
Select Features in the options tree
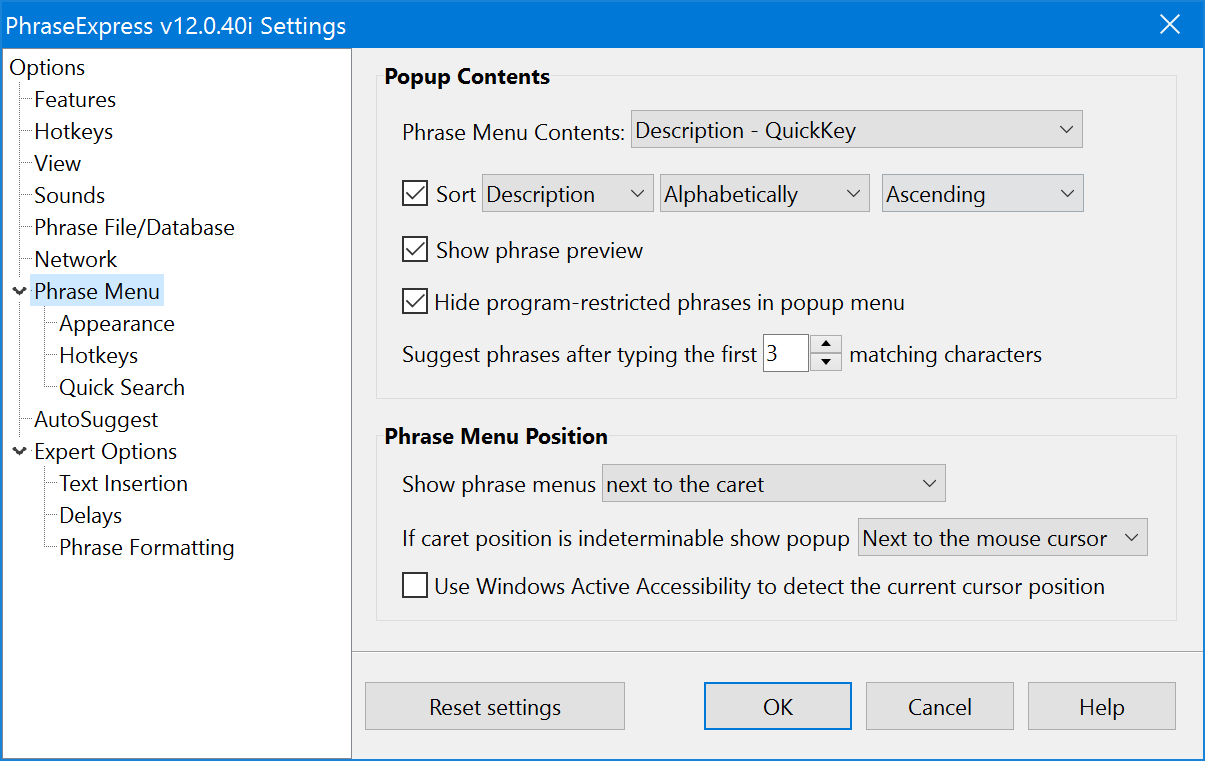coord(75,100)
